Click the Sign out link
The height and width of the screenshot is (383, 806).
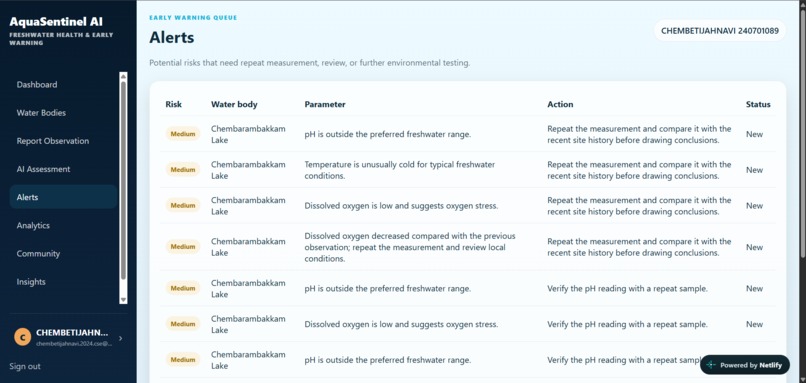[25, 366]
